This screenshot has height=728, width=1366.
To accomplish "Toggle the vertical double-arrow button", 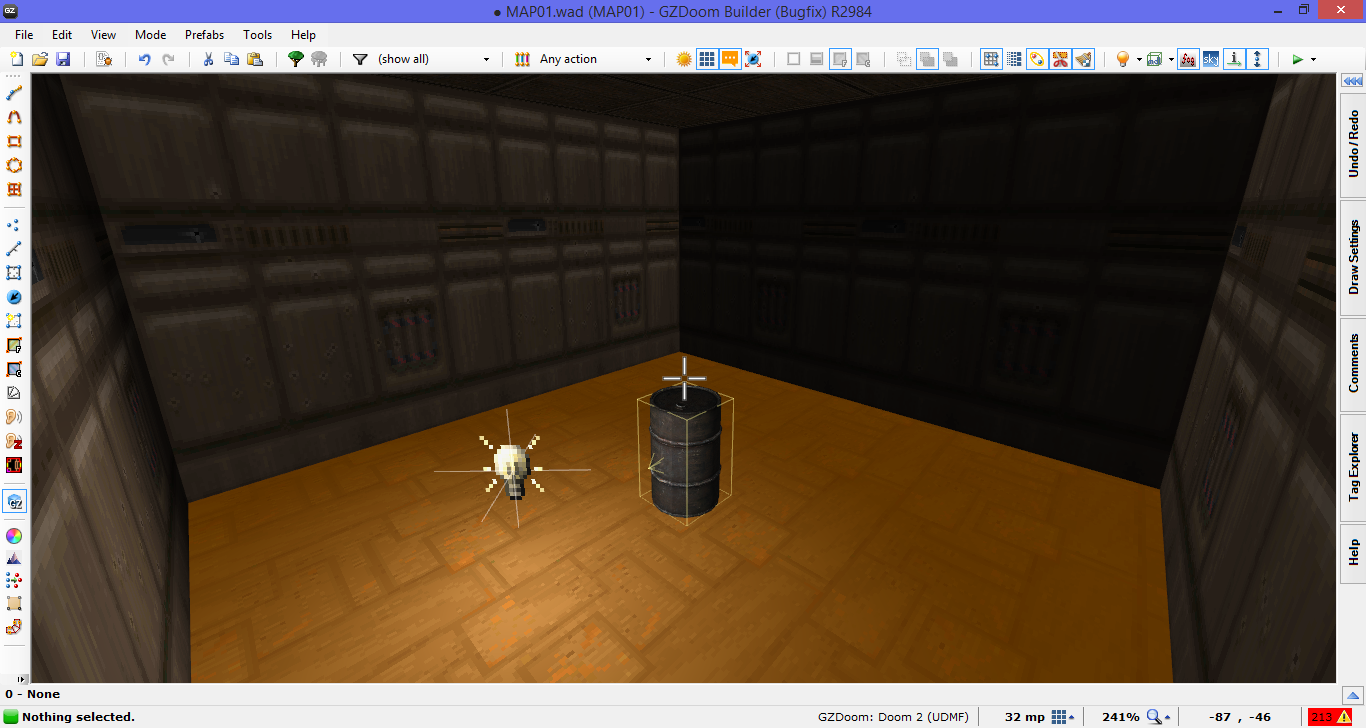I will (x=1258, y=59).
